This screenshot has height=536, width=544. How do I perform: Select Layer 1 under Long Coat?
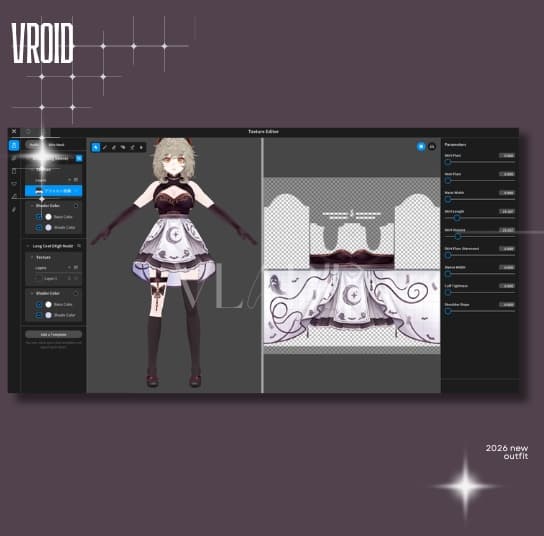(x=54, y=278)
